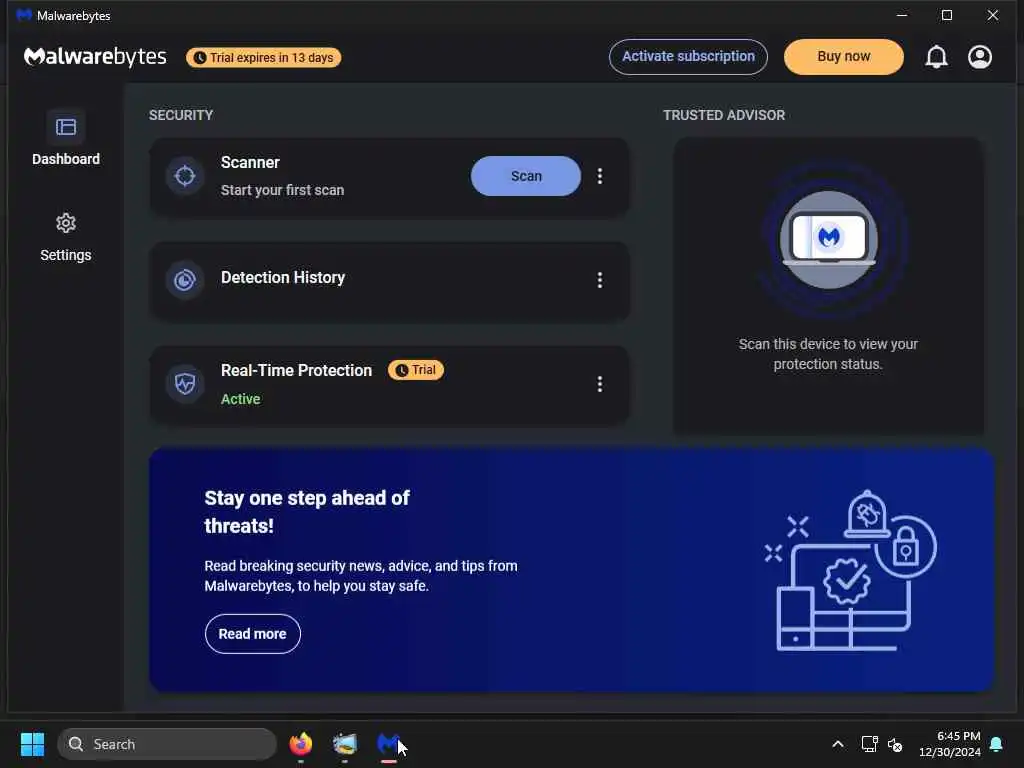The width and height of the screenshot is (1024, 768).
Task: Click the Detection History title
Action: click(283, 278)
